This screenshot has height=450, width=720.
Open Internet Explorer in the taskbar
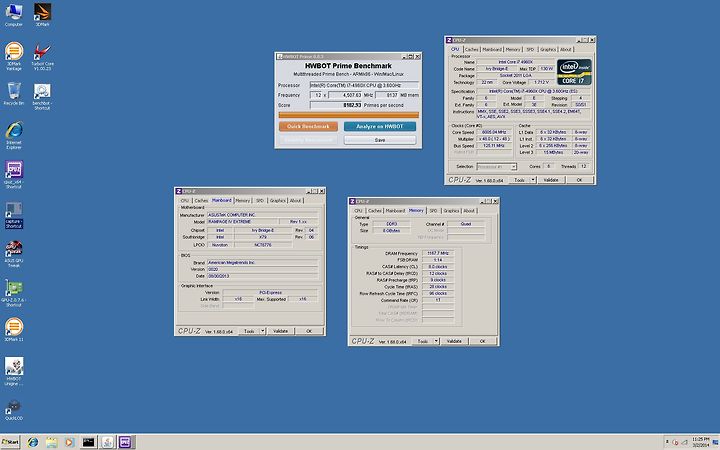(33, 442)
